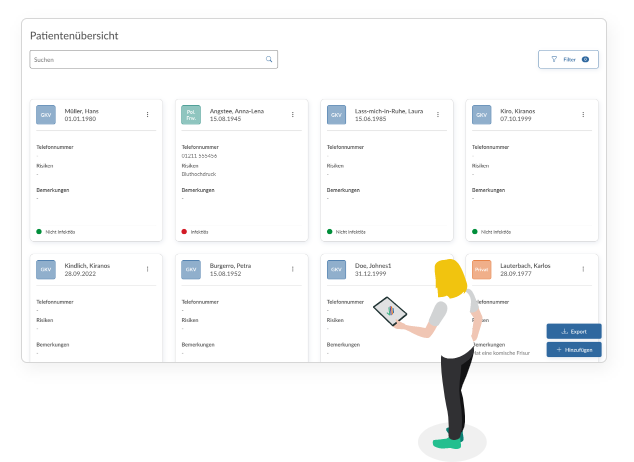Click the Hinzufügen button to add a patient
The height and width of the screenshot is (462, 634).
pyautogui.click(x=574, y=349)
